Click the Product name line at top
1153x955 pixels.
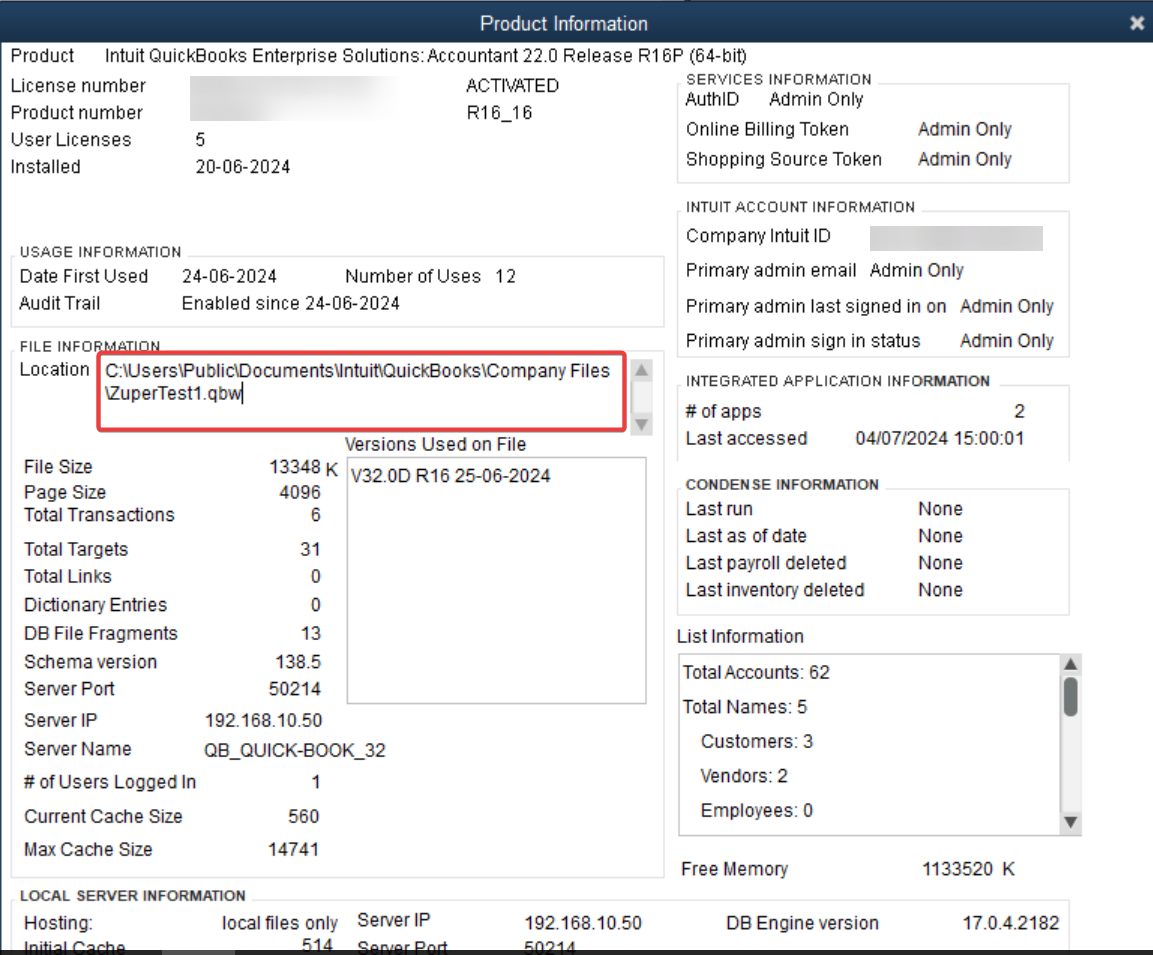pos(426,56)
